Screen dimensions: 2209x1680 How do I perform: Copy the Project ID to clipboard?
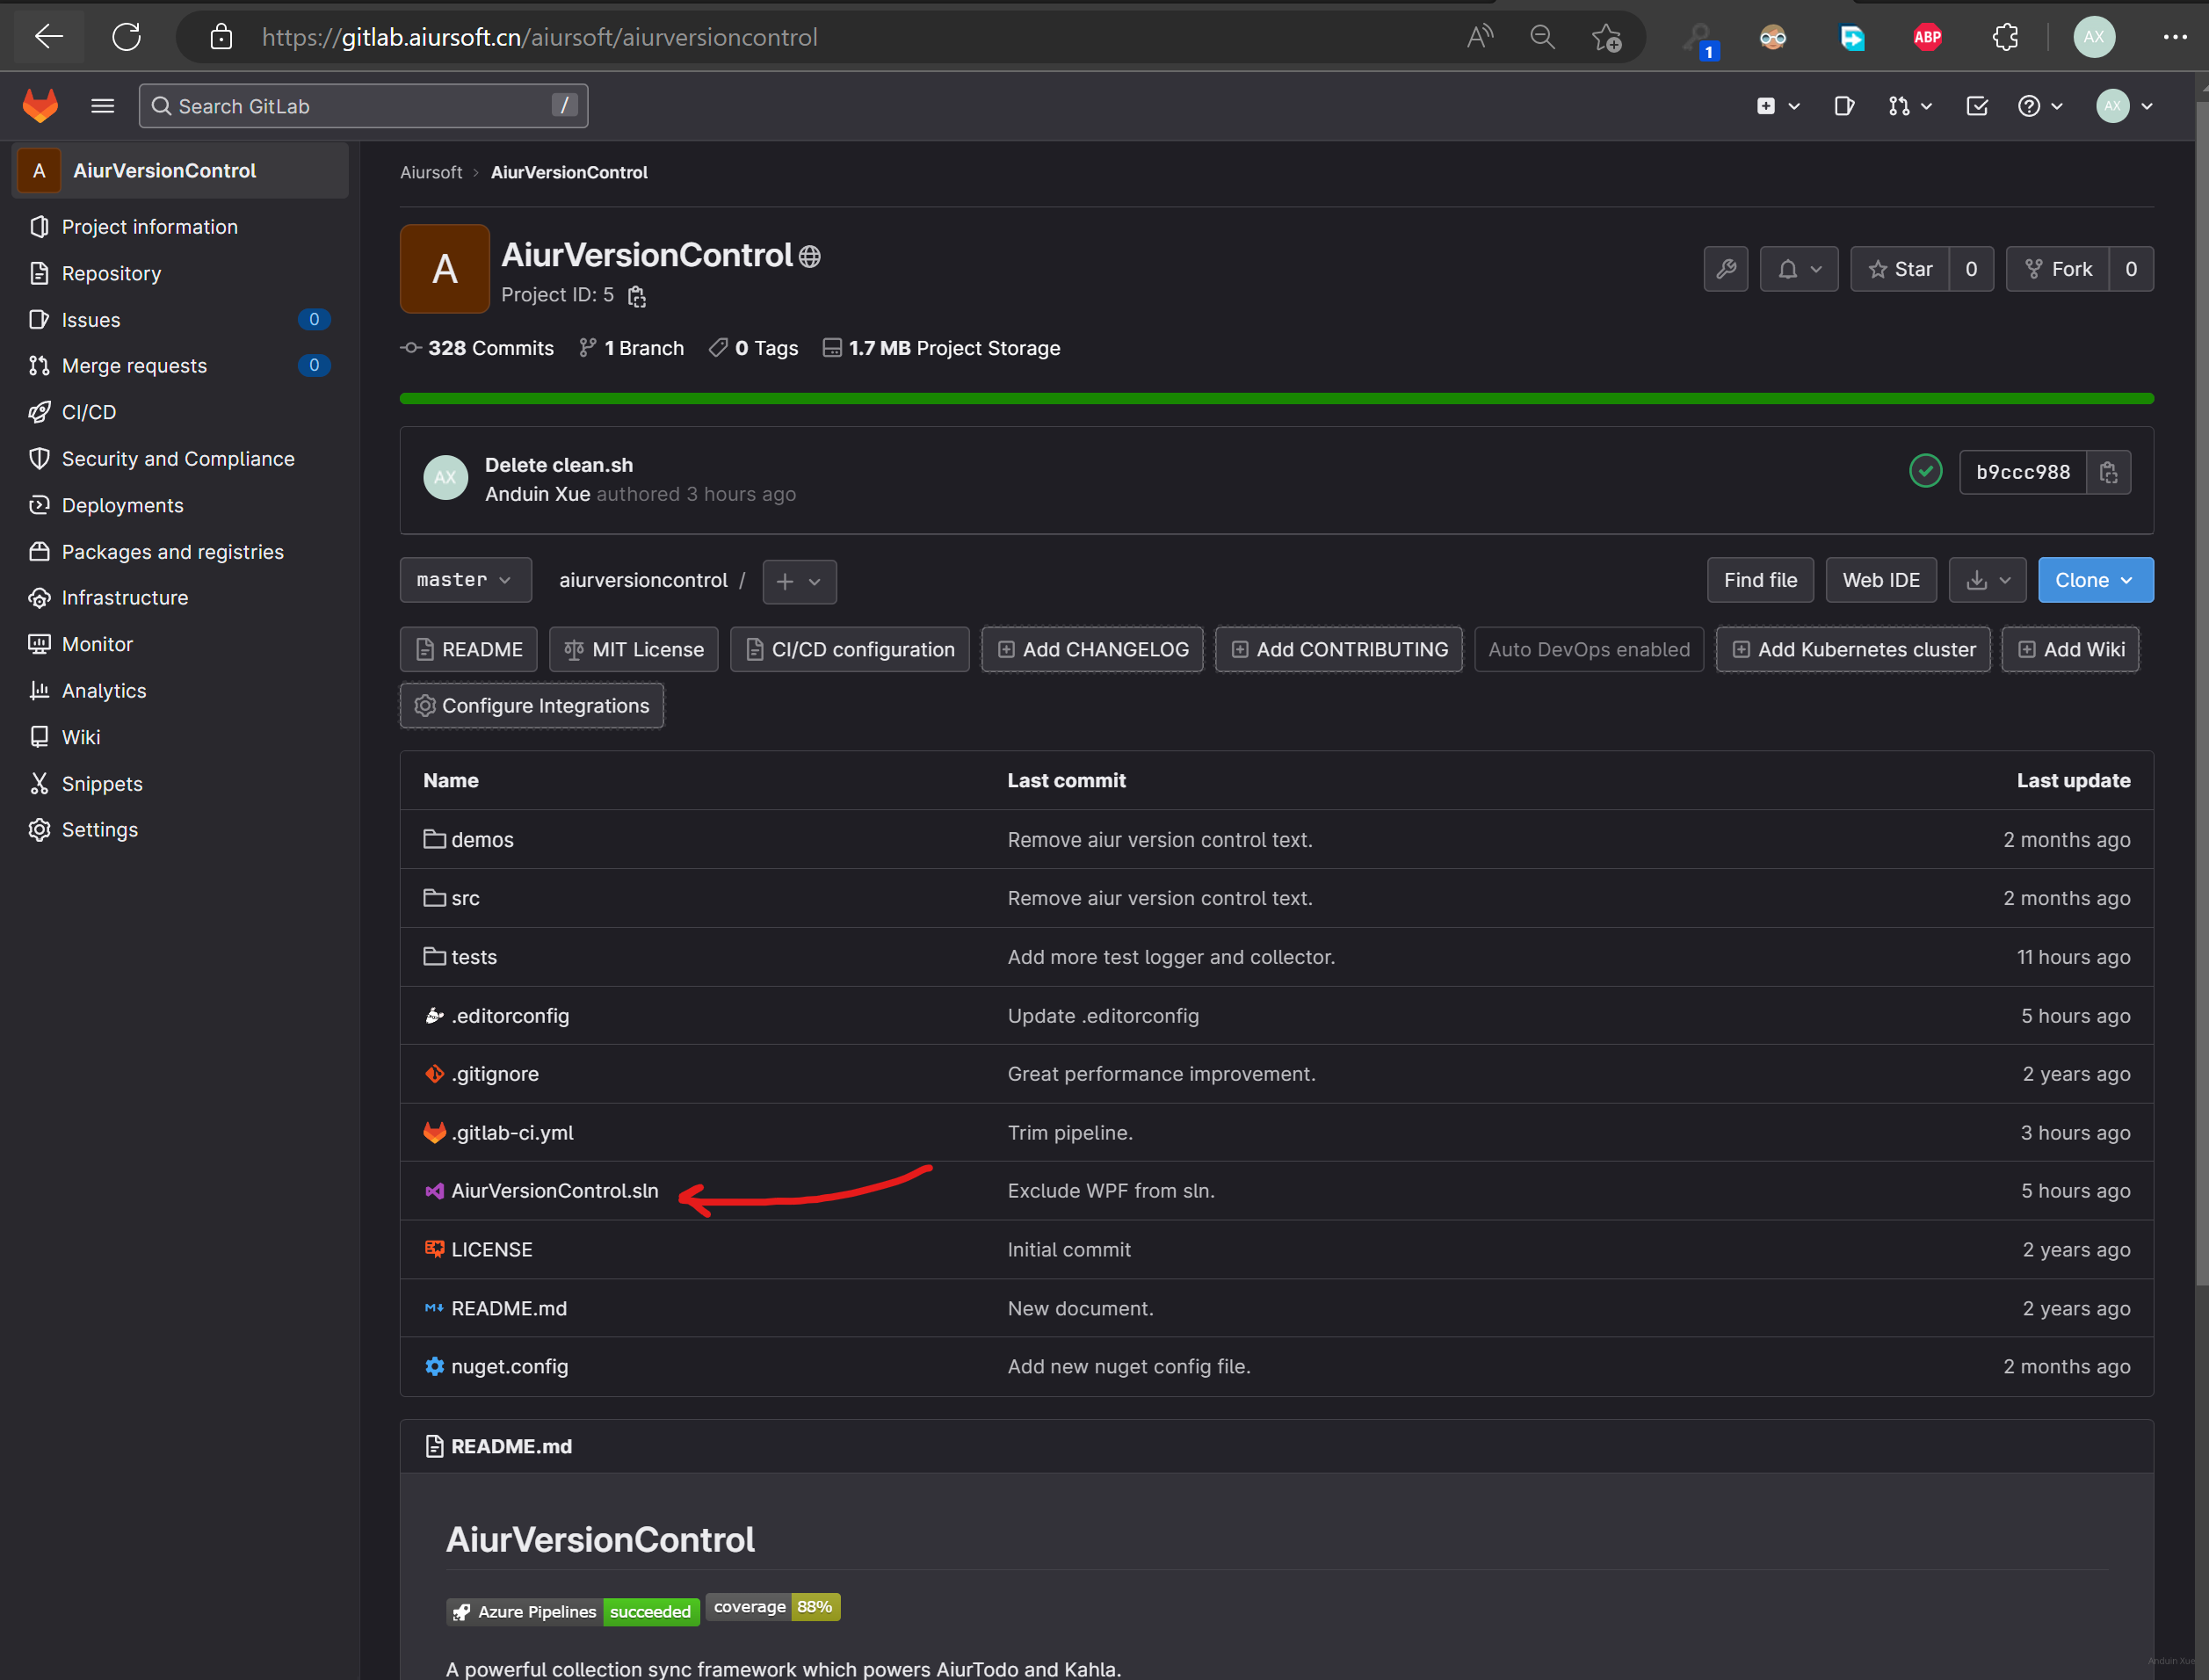coord(637,296)
